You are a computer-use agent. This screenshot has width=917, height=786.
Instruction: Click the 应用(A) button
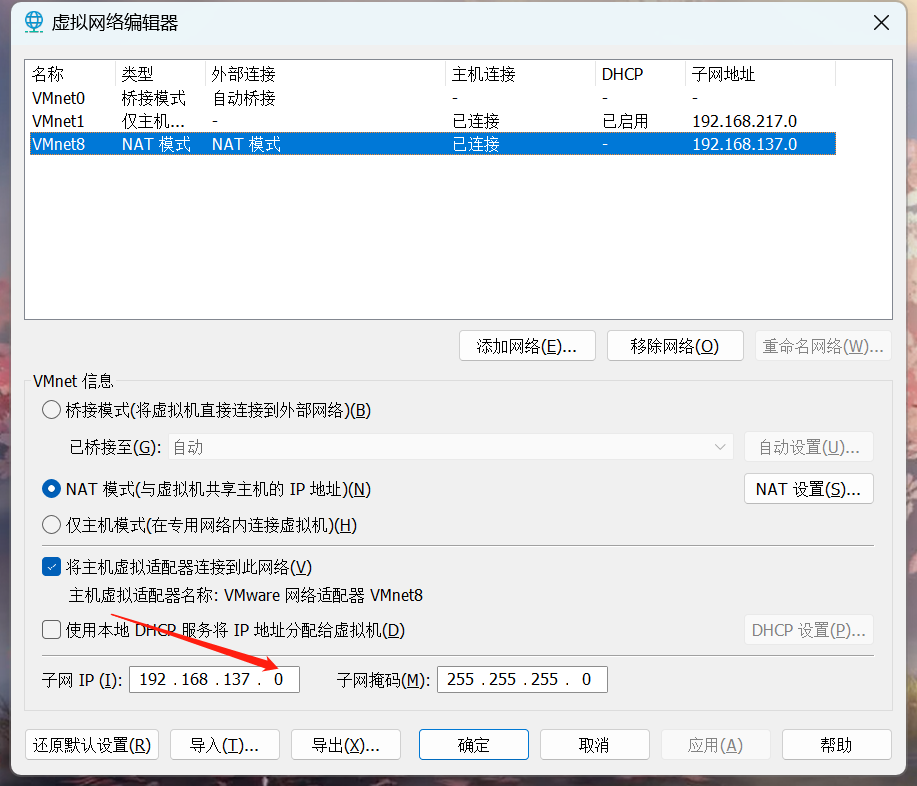pyautogui.click(x=716, y=744)
